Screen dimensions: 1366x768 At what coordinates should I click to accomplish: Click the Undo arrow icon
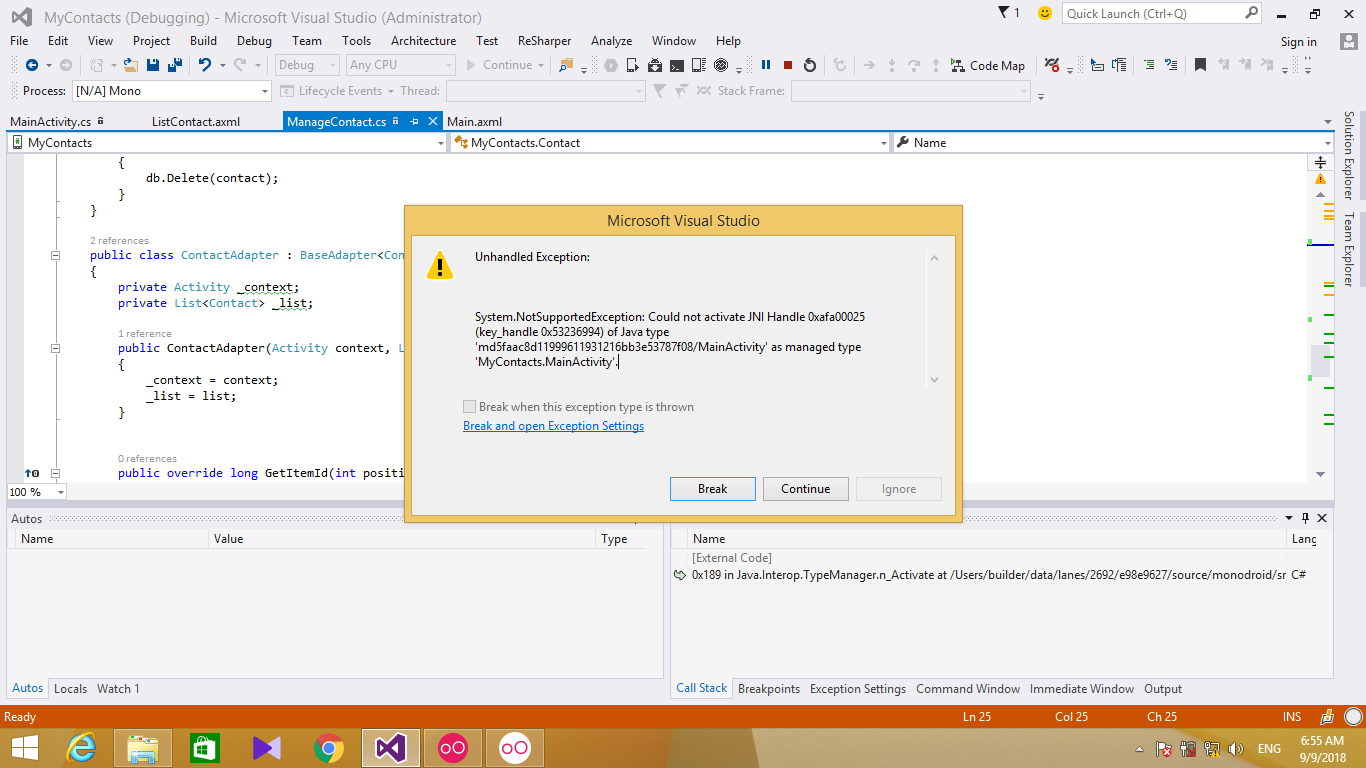204,65
